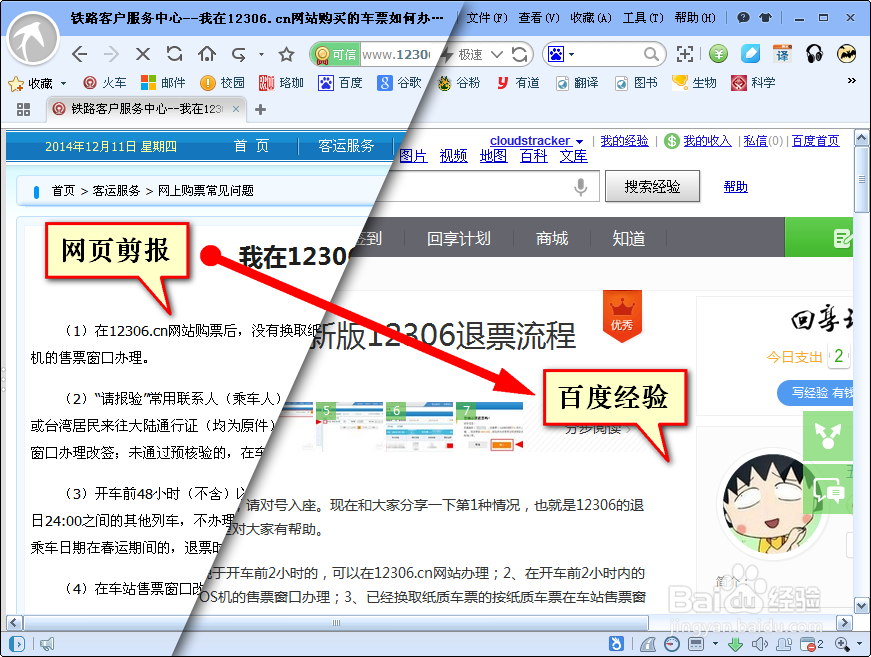Open dropdown arrow next to status bar window icon
Viewport: 871px width, 657px height.
pos(715,644)
